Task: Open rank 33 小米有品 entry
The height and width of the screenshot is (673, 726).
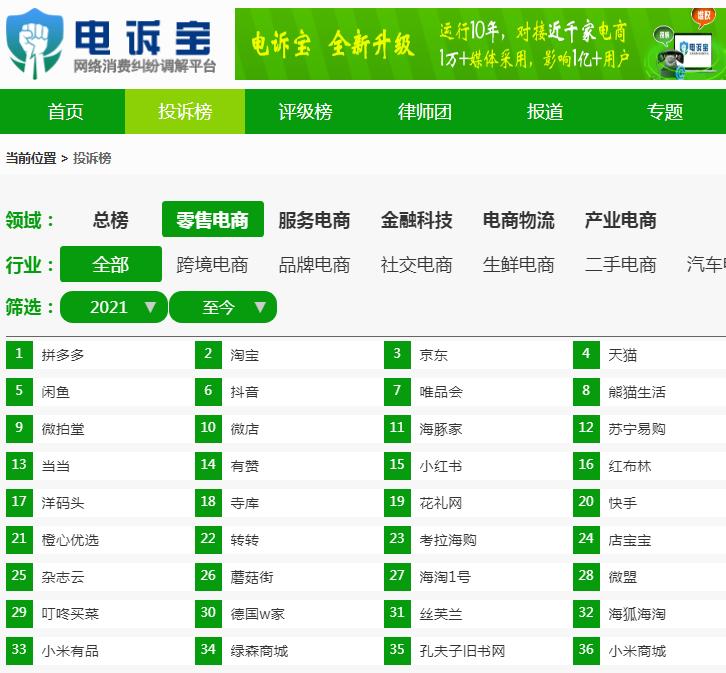Action: pyautogui.click(x=70, y=652)
